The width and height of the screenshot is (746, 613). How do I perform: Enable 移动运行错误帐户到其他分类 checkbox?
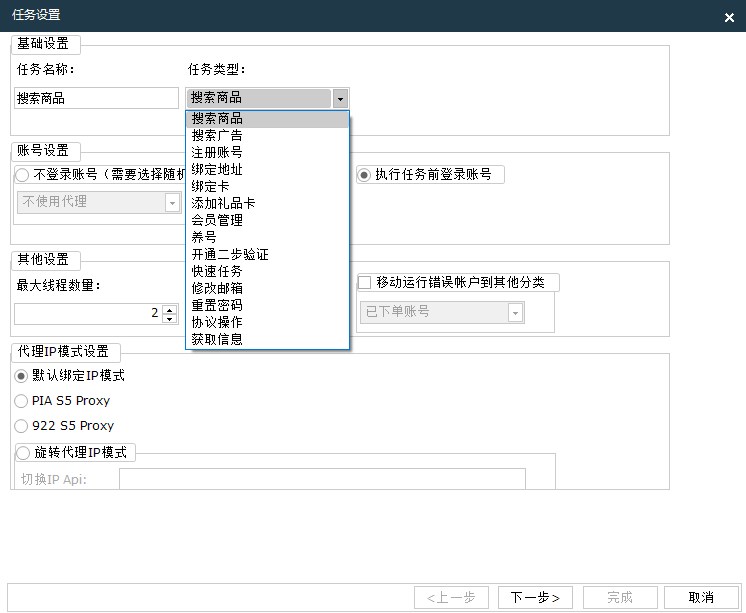364,282
